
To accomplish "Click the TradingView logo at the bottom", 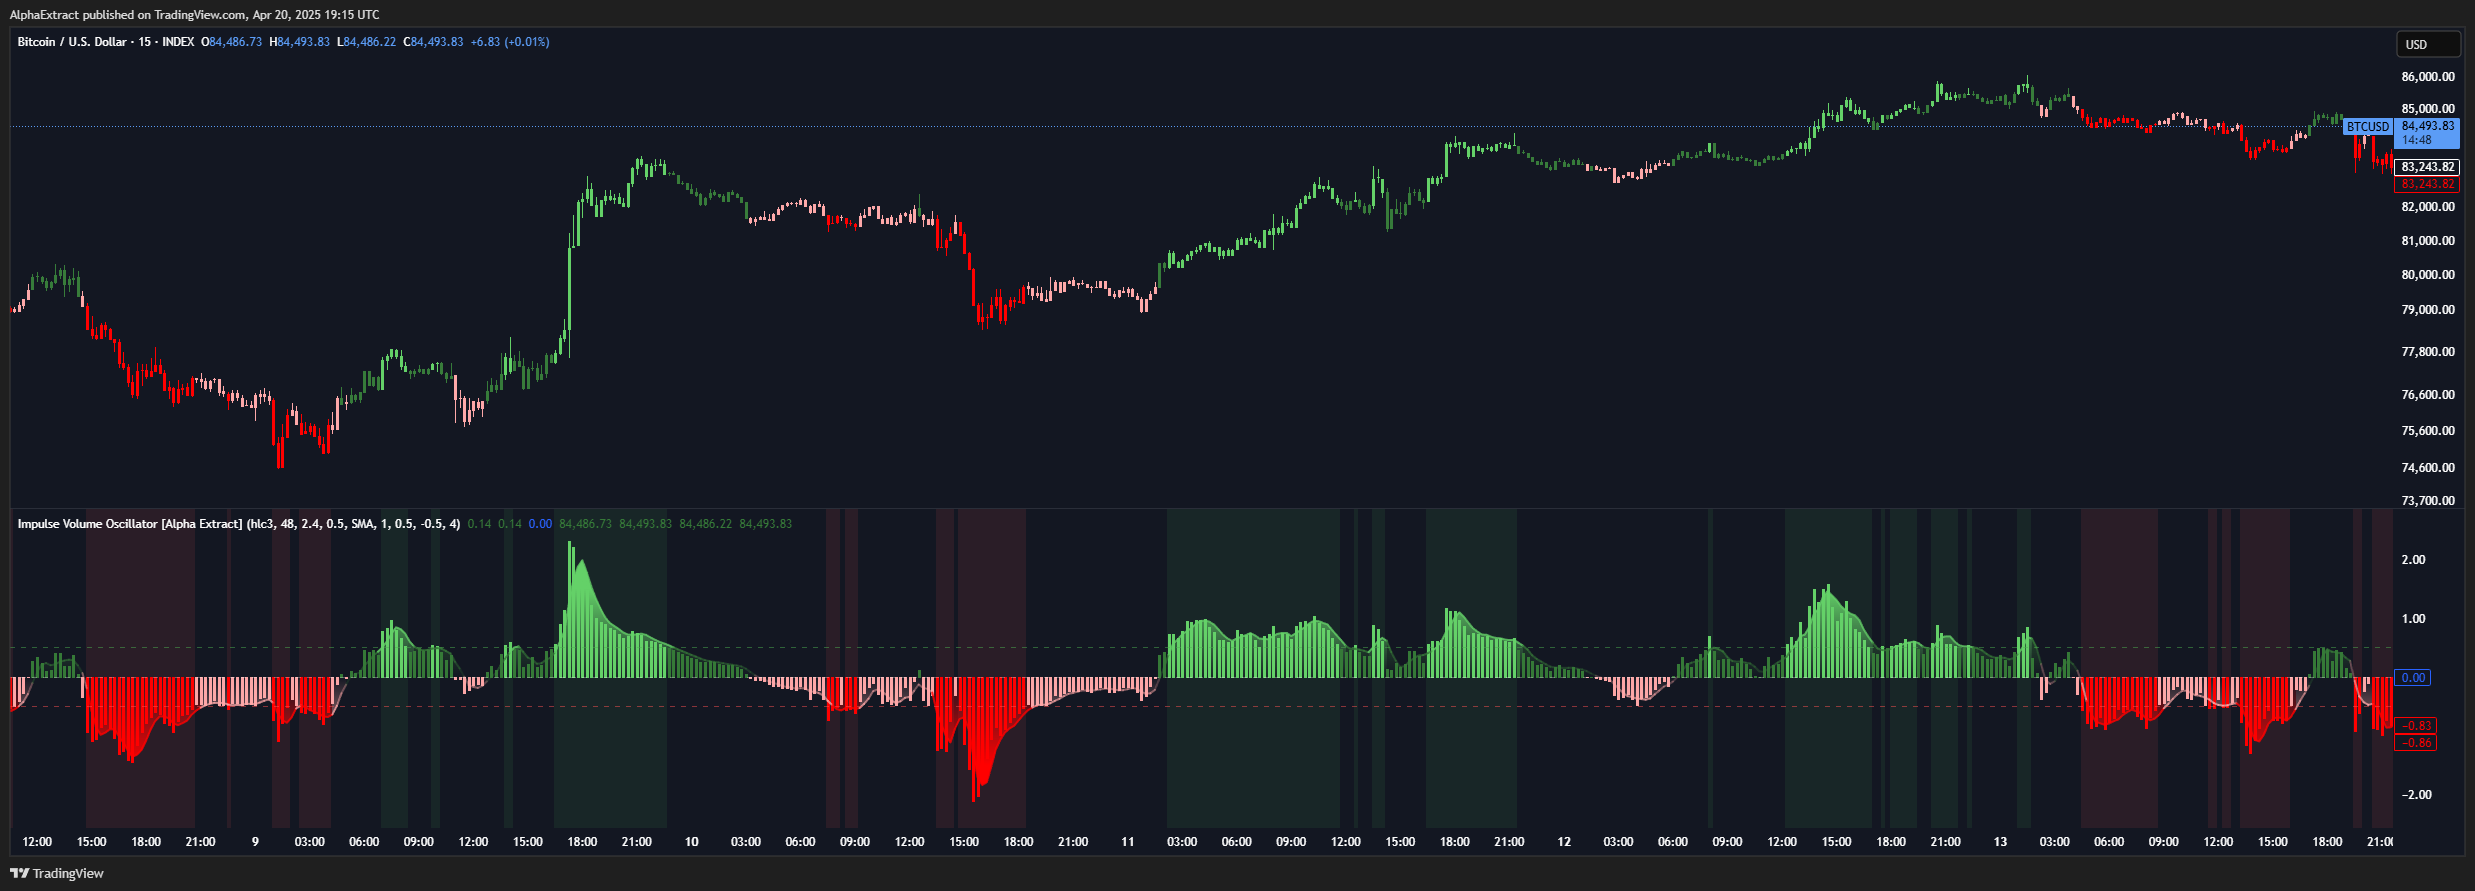I will [57, 873].
